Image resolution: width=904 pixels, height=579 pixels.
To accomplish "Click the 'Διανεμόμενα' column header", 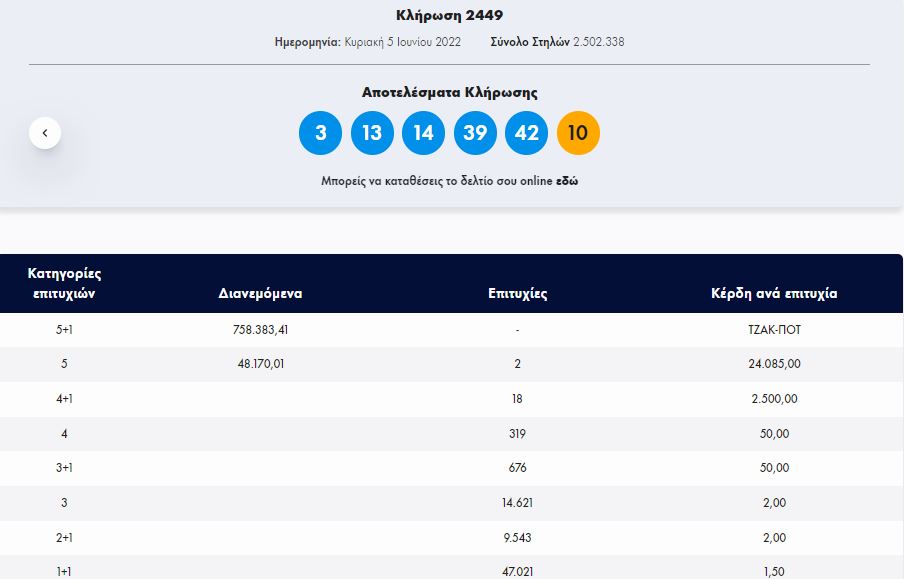I will click(260, 294).
